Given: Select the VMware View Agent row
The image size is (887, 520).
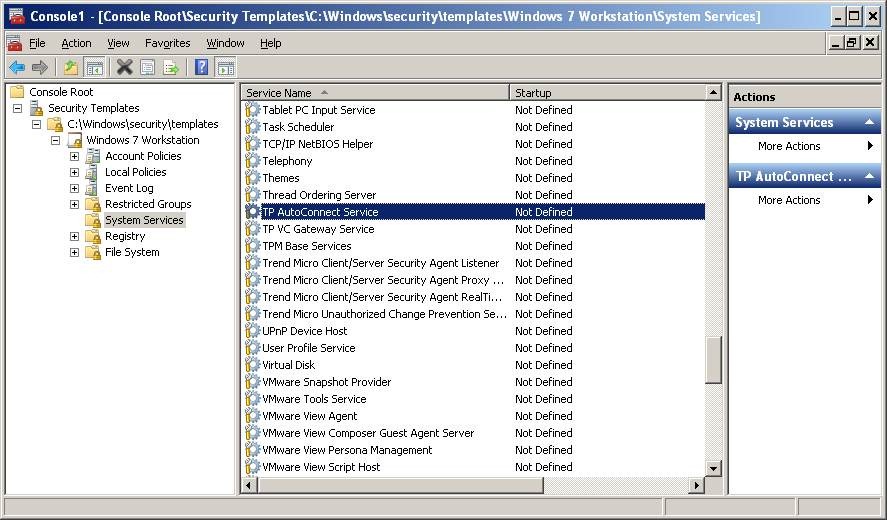Looking at the screenshot, I should click(474, 416).
